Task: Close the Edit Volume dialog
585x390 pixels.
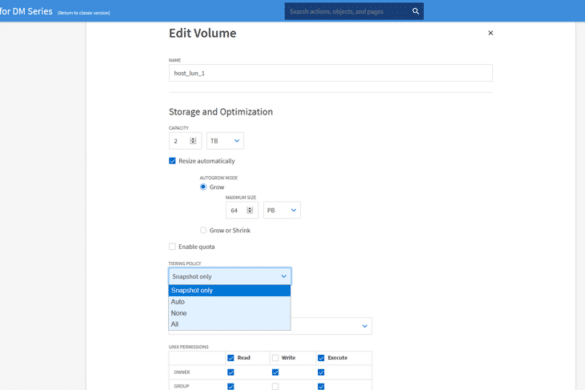Action: [490, 33]
